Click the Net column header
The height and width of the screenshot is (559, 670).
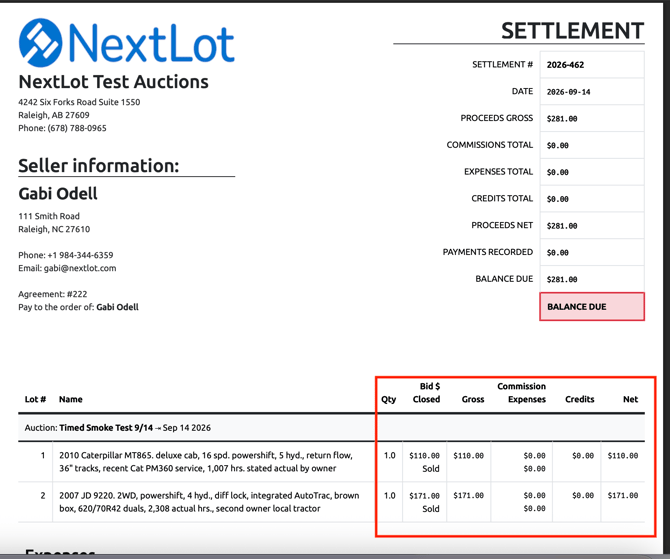click(630, 399)
